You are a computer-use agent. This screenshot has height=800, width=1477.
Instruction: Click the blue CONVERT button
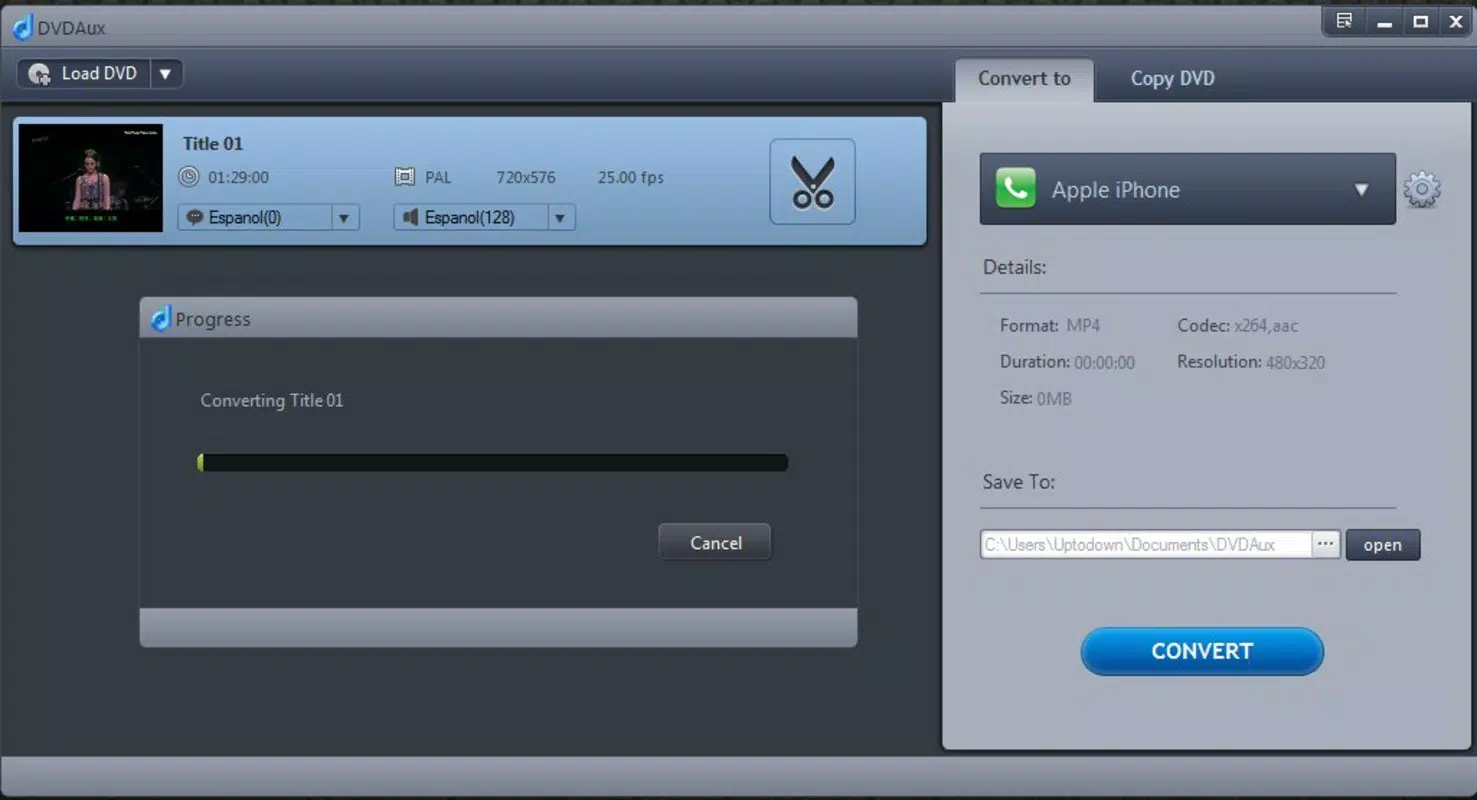tap(1202, 651)
